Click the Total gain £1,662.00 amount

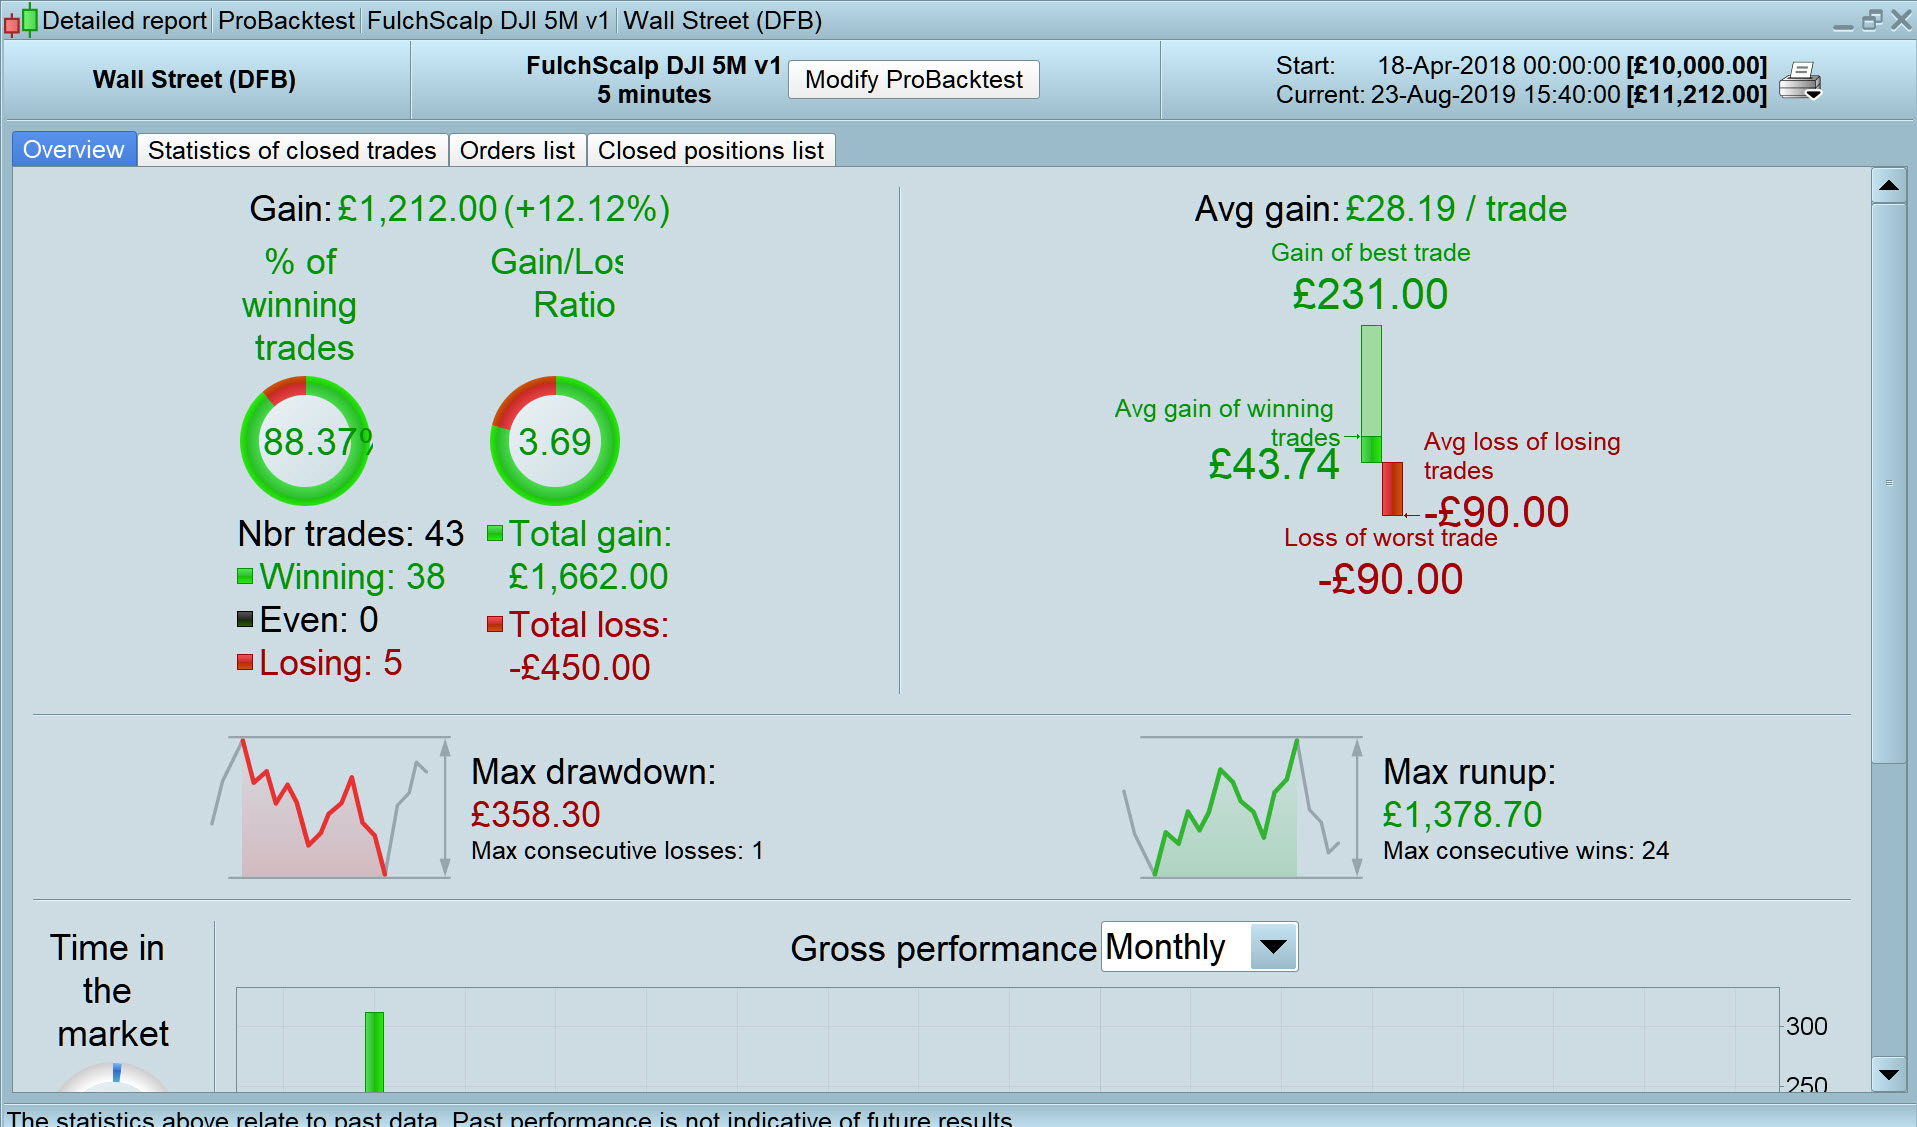[x=588, y=577]
